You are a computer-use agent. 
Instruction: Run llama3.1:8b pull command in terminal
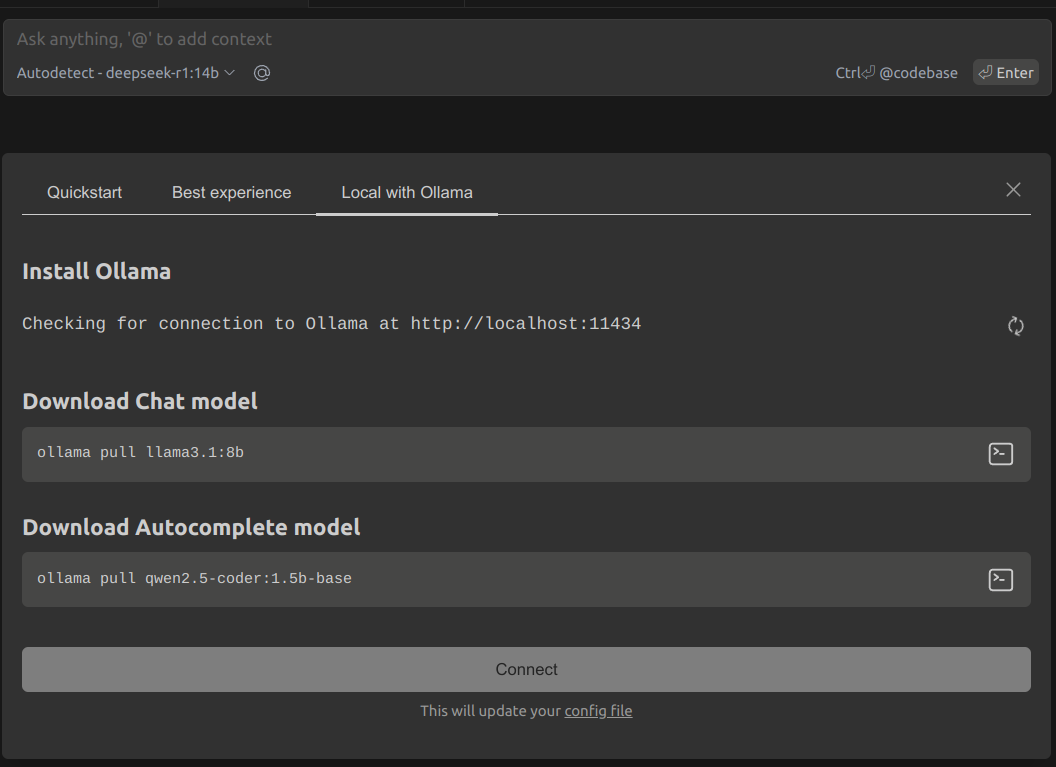tap(1001, 454)
